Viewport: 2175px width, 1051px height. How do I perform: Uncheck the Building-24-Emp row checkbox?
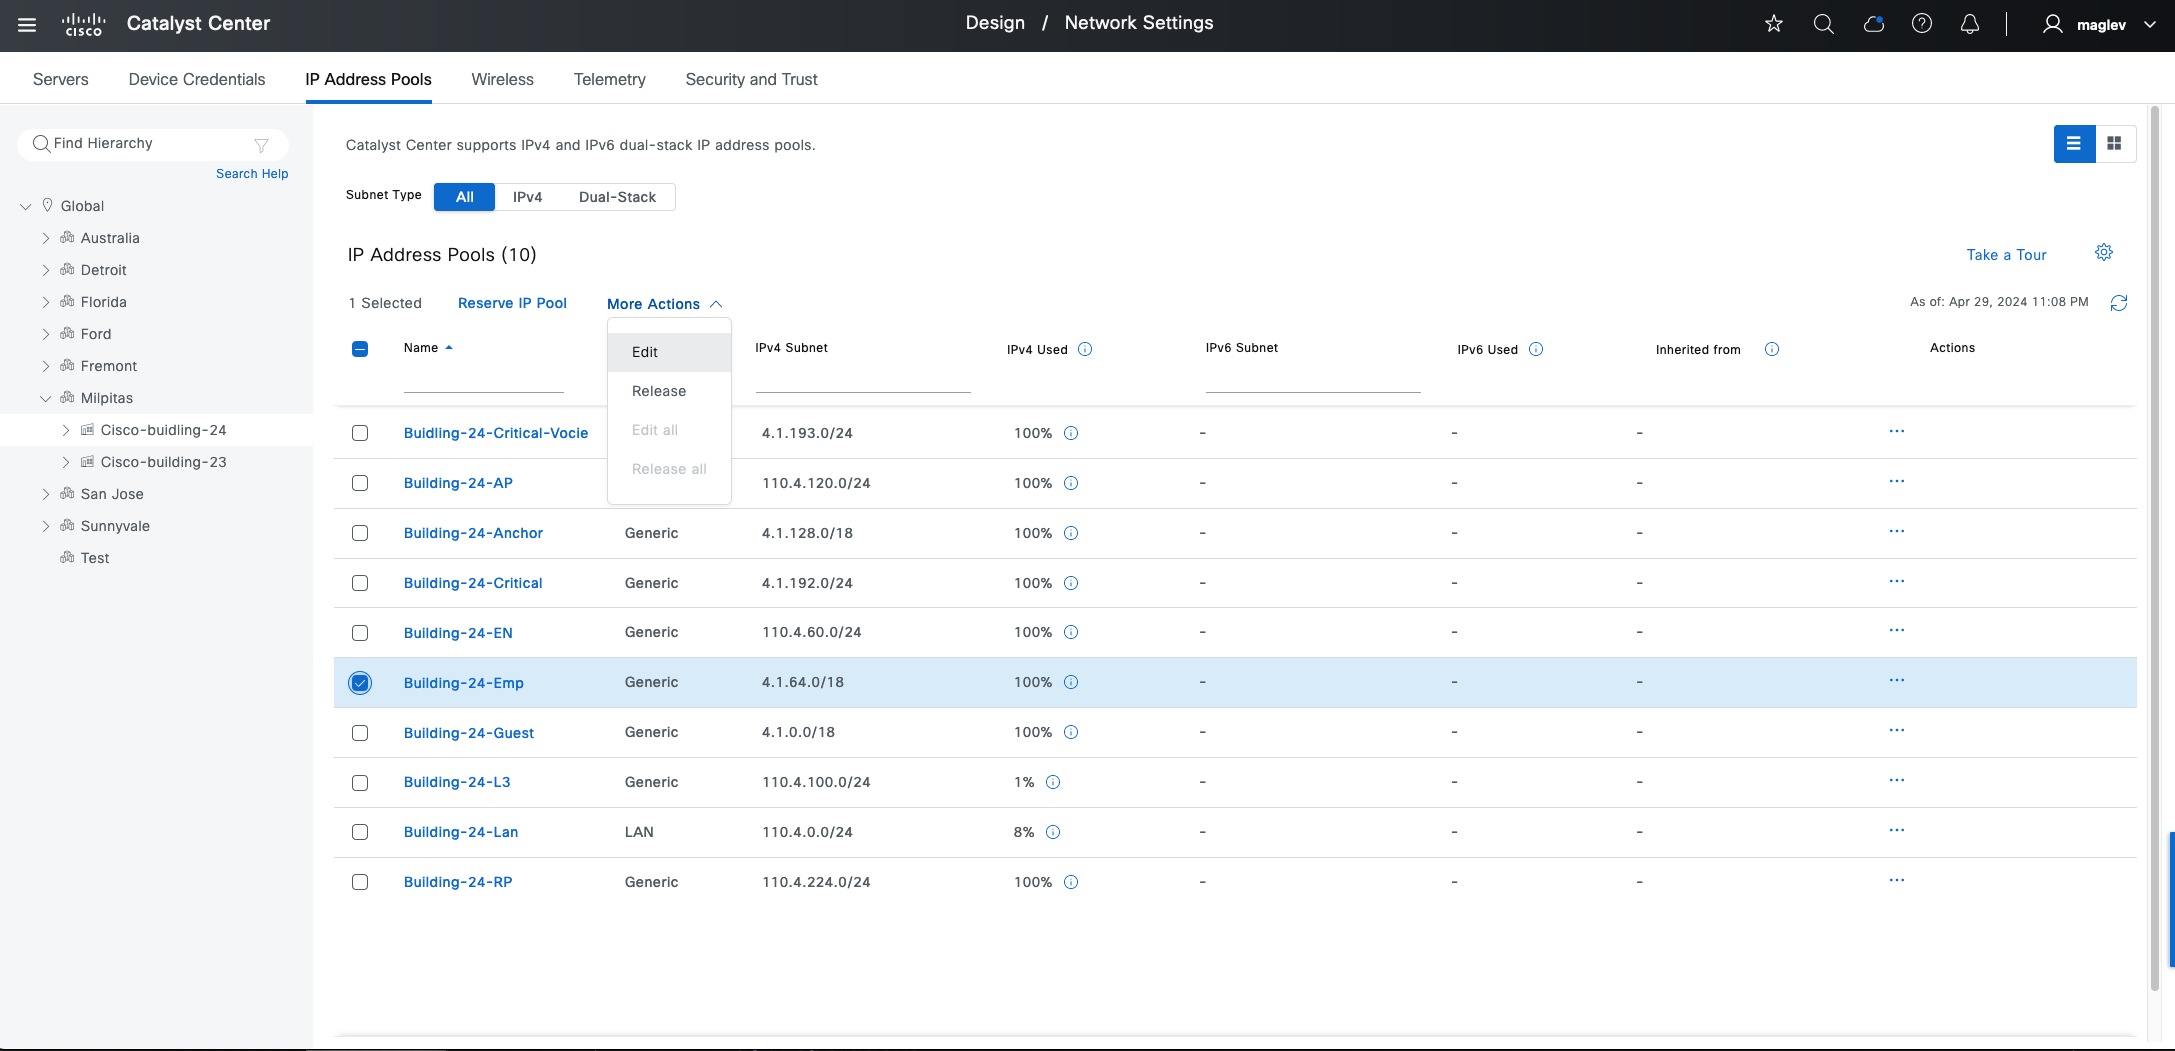point(360,683)
